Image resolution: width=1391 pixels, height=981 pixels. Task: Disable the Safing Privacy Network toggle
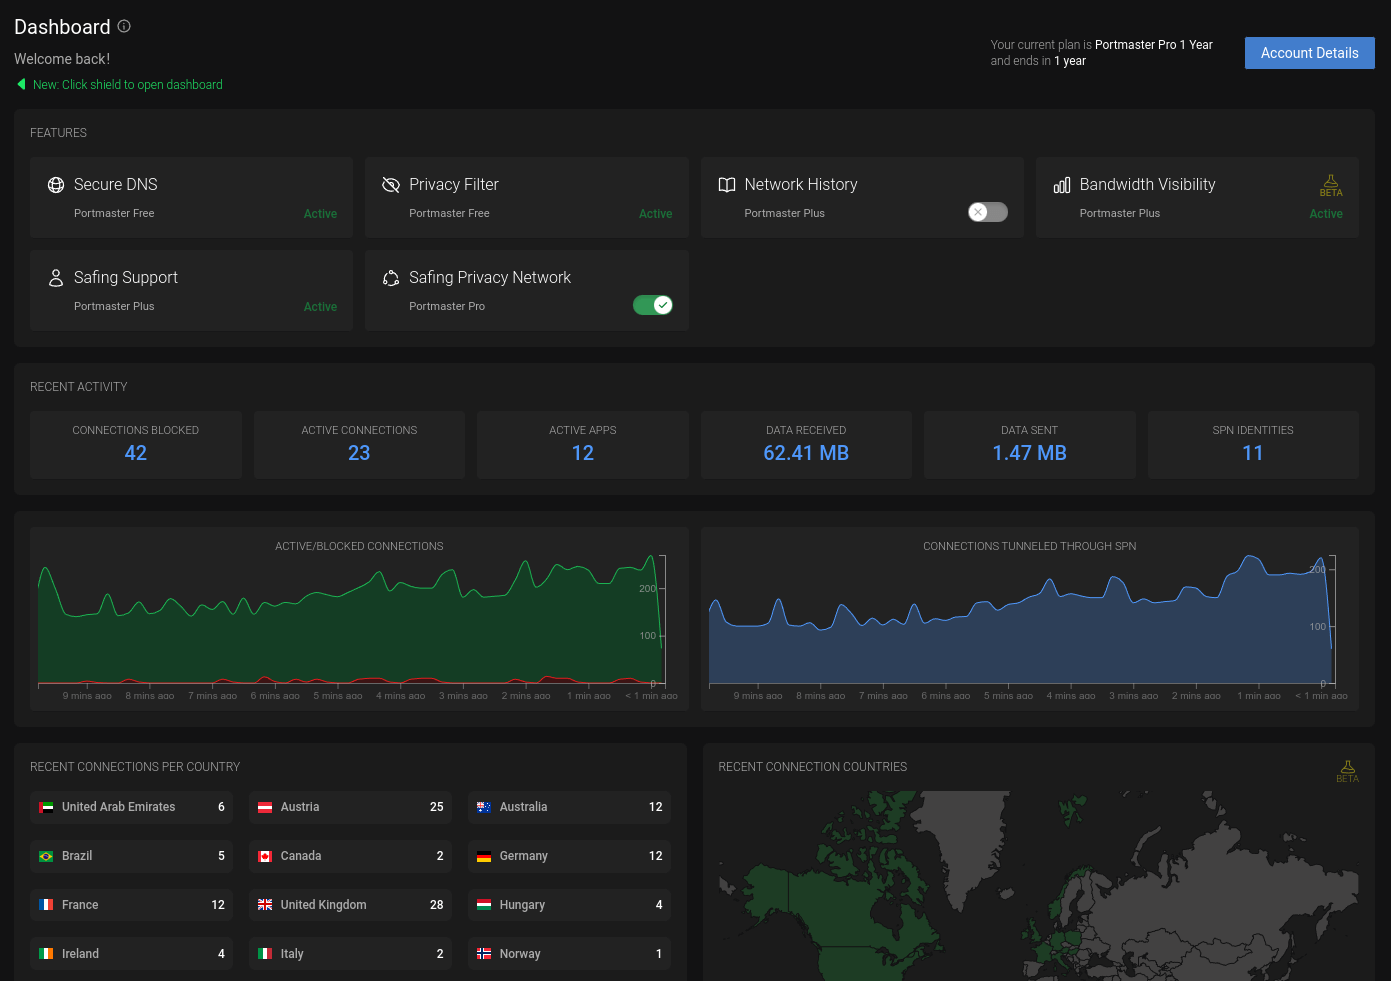[x=652, y=305]
